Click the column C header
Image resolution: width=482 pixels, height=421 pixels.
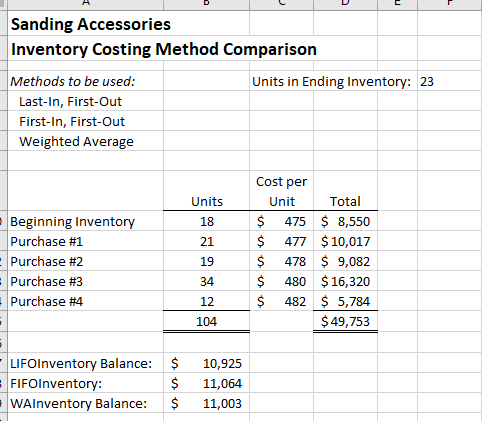[281, 4]
